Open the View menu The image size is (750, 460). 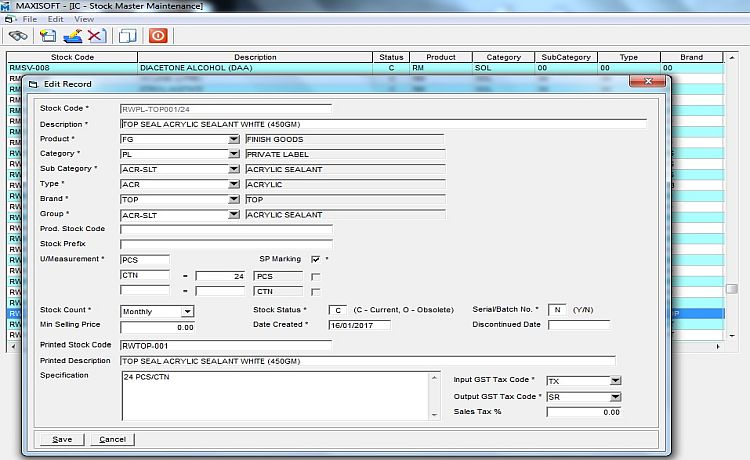tap(85, 19)
